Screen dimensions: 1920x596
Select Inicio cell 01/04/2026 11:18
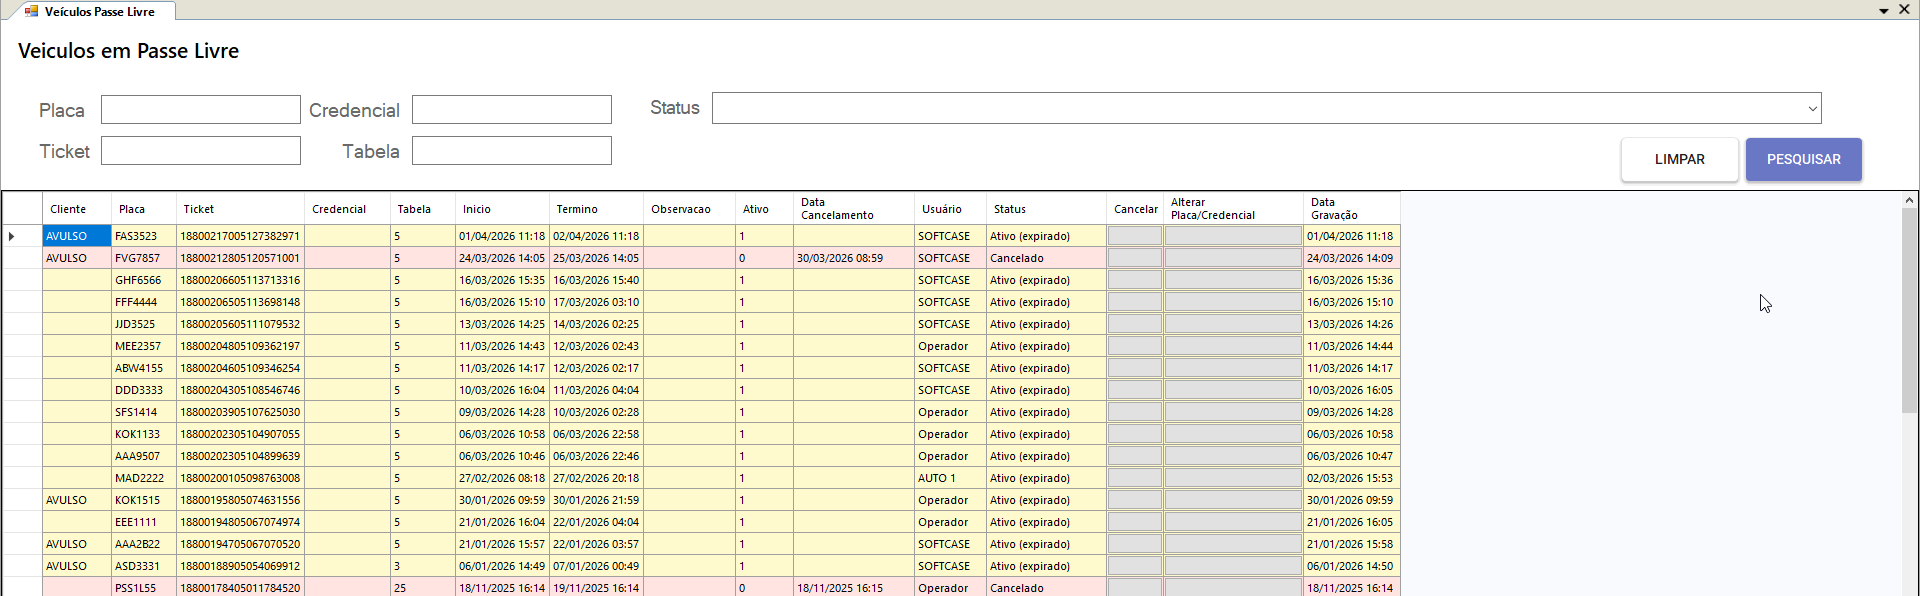502,236
